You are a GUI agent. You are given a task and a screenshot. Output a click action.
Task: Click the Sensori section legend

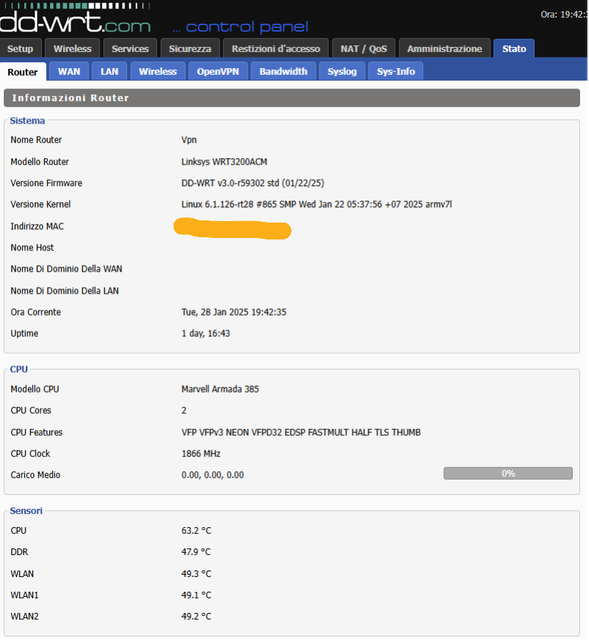click(x=26, y=511)
